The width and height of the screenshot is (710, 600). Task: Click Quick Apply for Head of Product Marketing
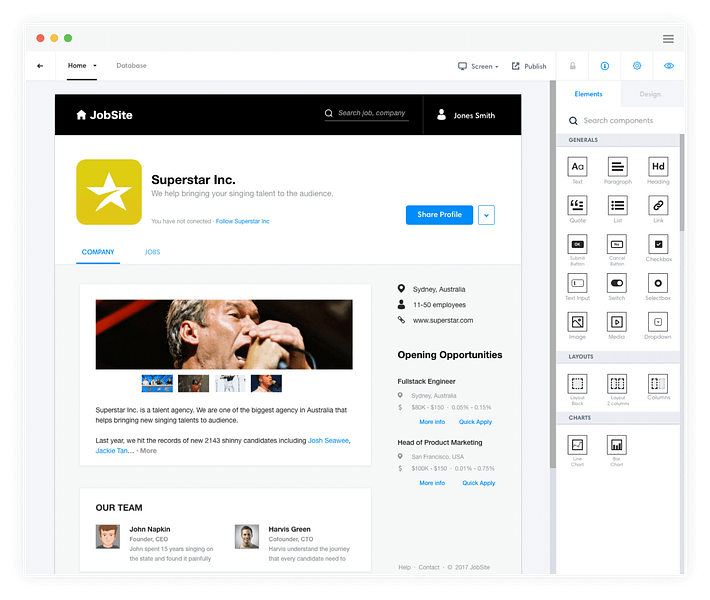[x=479, y=483]
